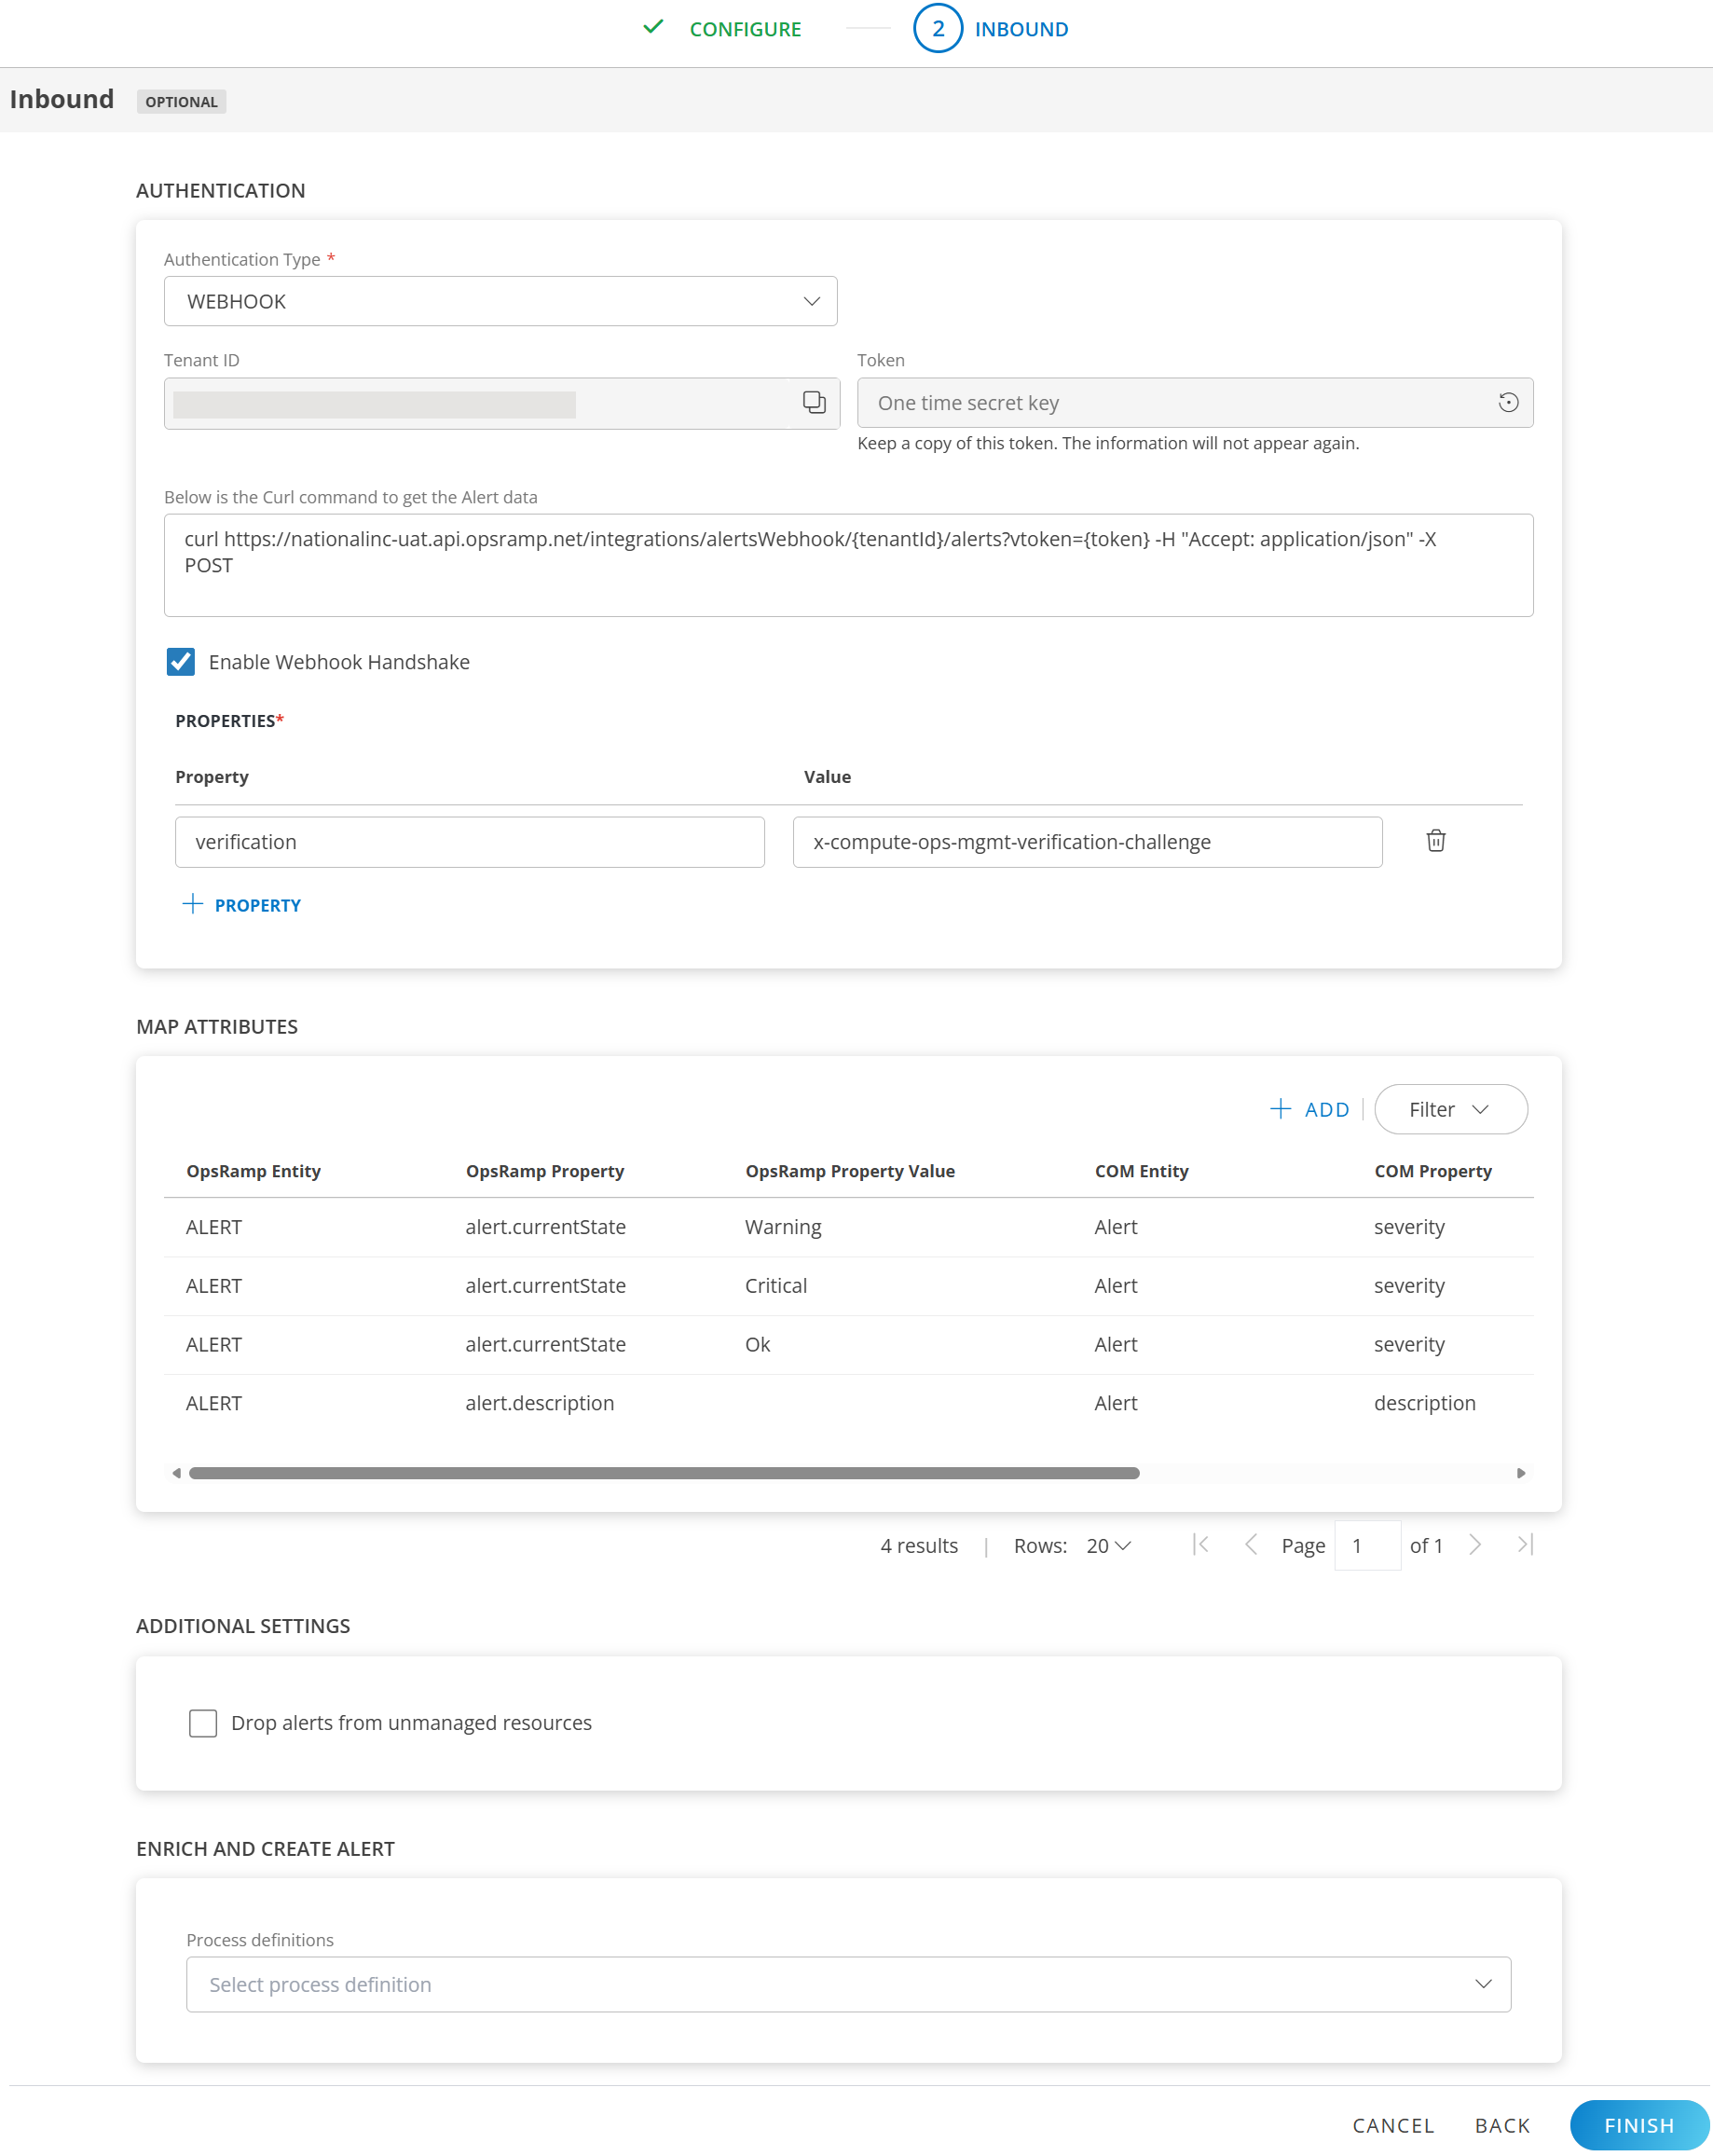The image size is (1713, 2156).
Task: Open the Authentication Type dropdown
Action: 810,300
